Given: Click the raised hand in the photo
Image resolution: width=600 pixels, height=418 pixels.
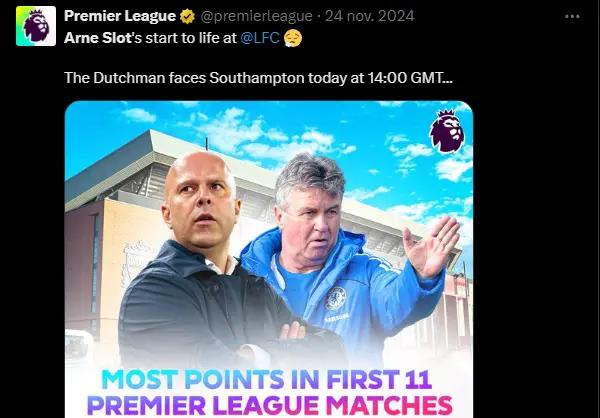Looking at the screenshot, I should (x=431, y=247).
